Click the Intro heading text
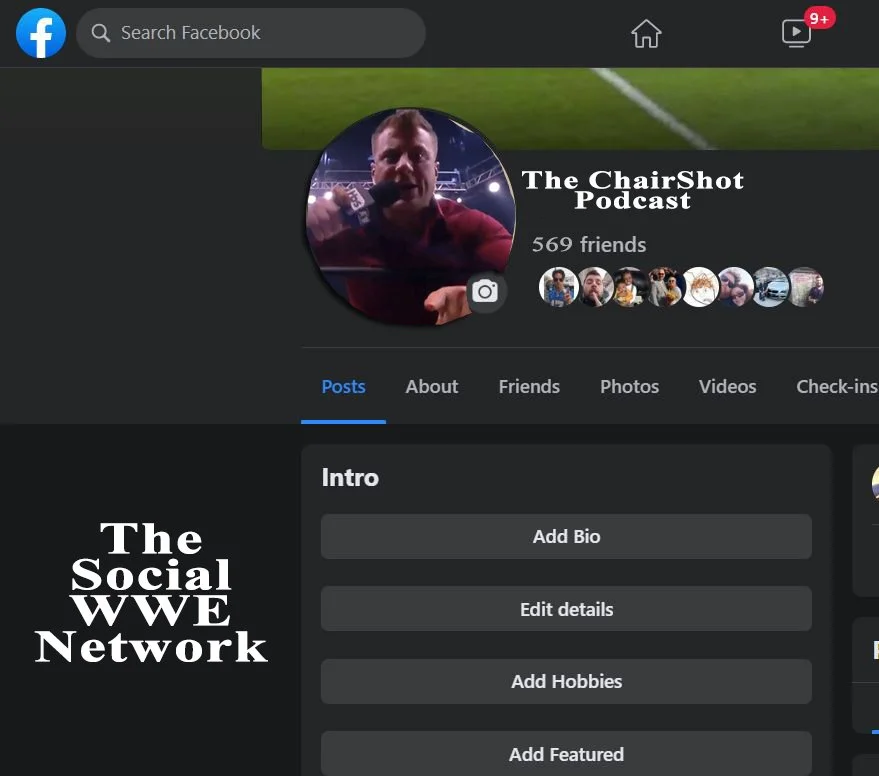The width and height of the screenshot is (879, 776). coord(350,478)
